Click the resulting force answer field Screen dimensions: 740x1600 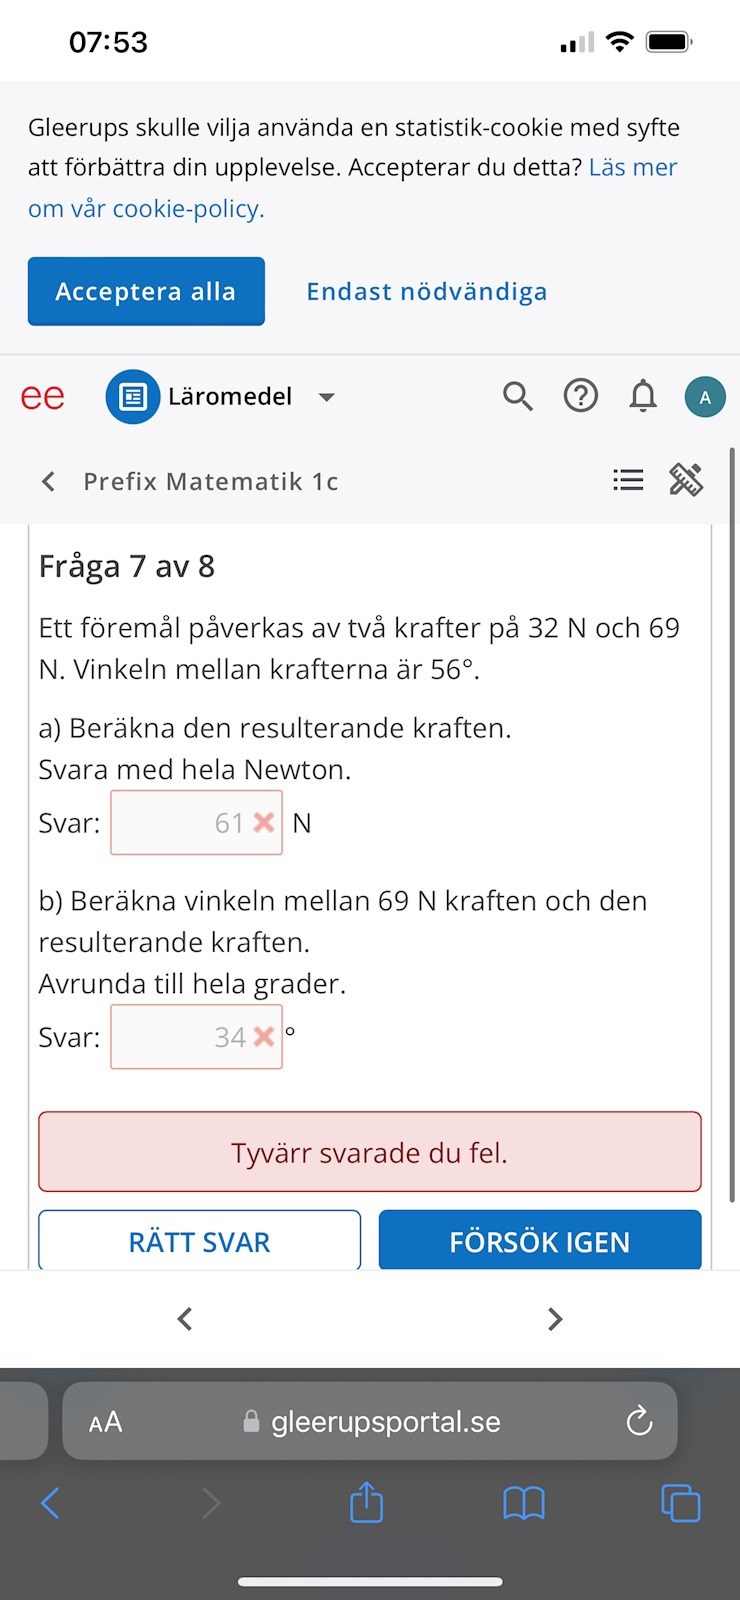pos(196,823)
